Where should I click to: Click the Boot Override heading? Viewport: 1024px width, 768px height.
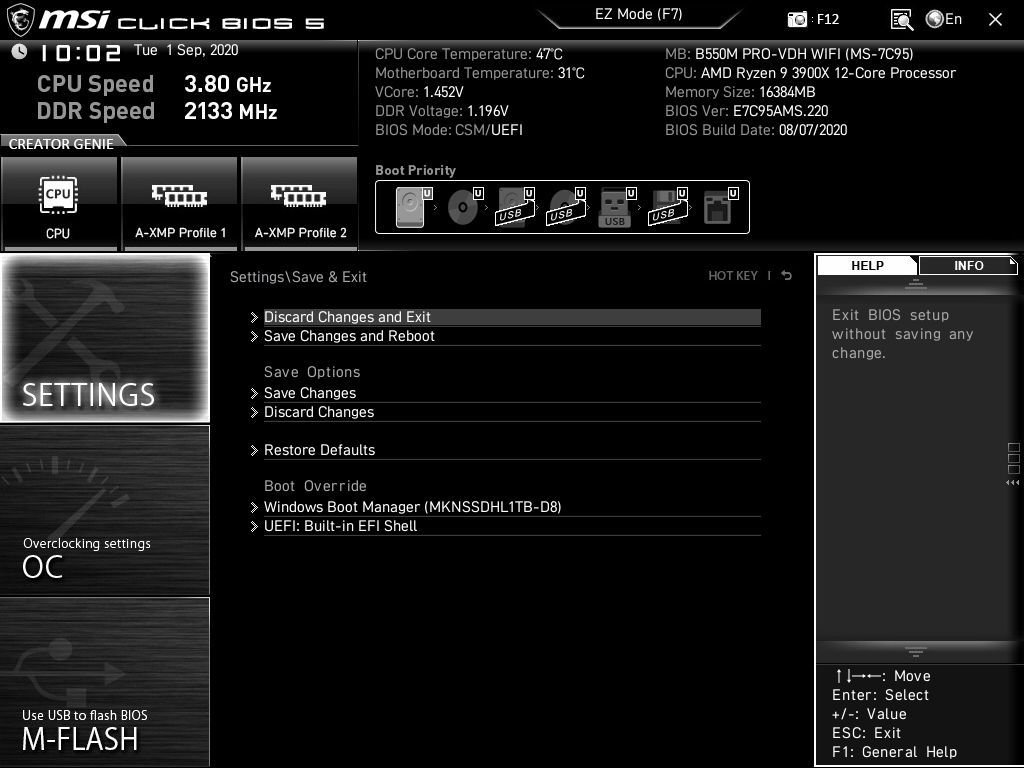tap(315, 486)
